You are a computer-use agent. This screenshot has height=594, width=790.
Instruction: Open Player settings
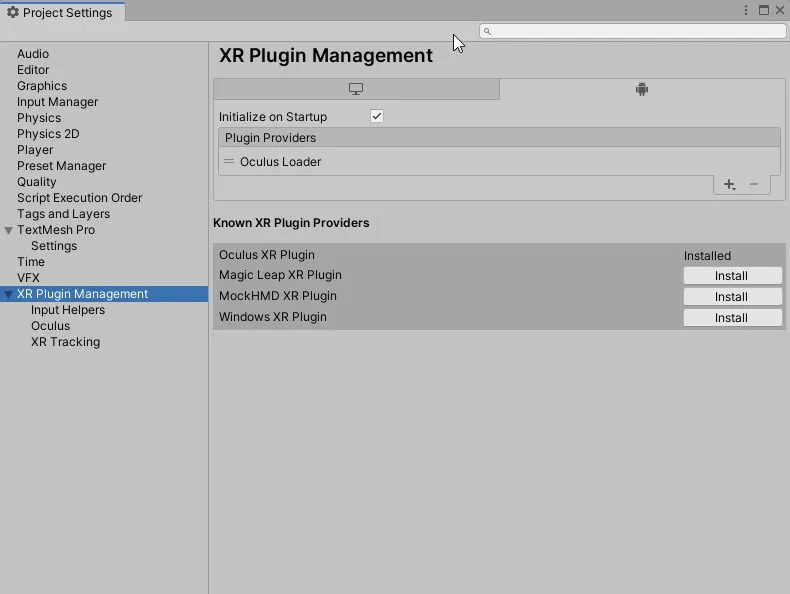click(x=35, y=150)
